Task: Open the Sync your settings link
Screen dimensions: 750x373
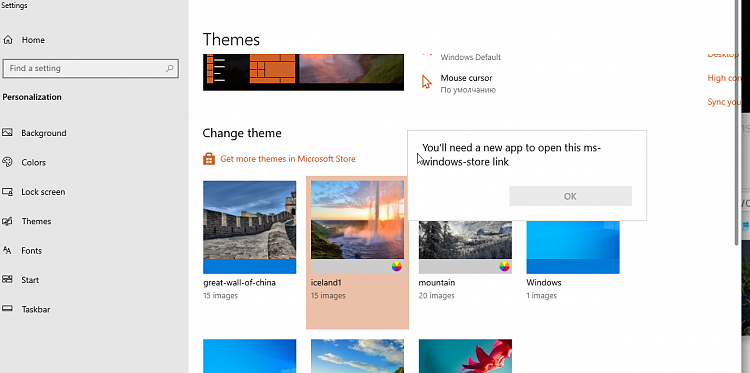Action: [x=724, y=102]
